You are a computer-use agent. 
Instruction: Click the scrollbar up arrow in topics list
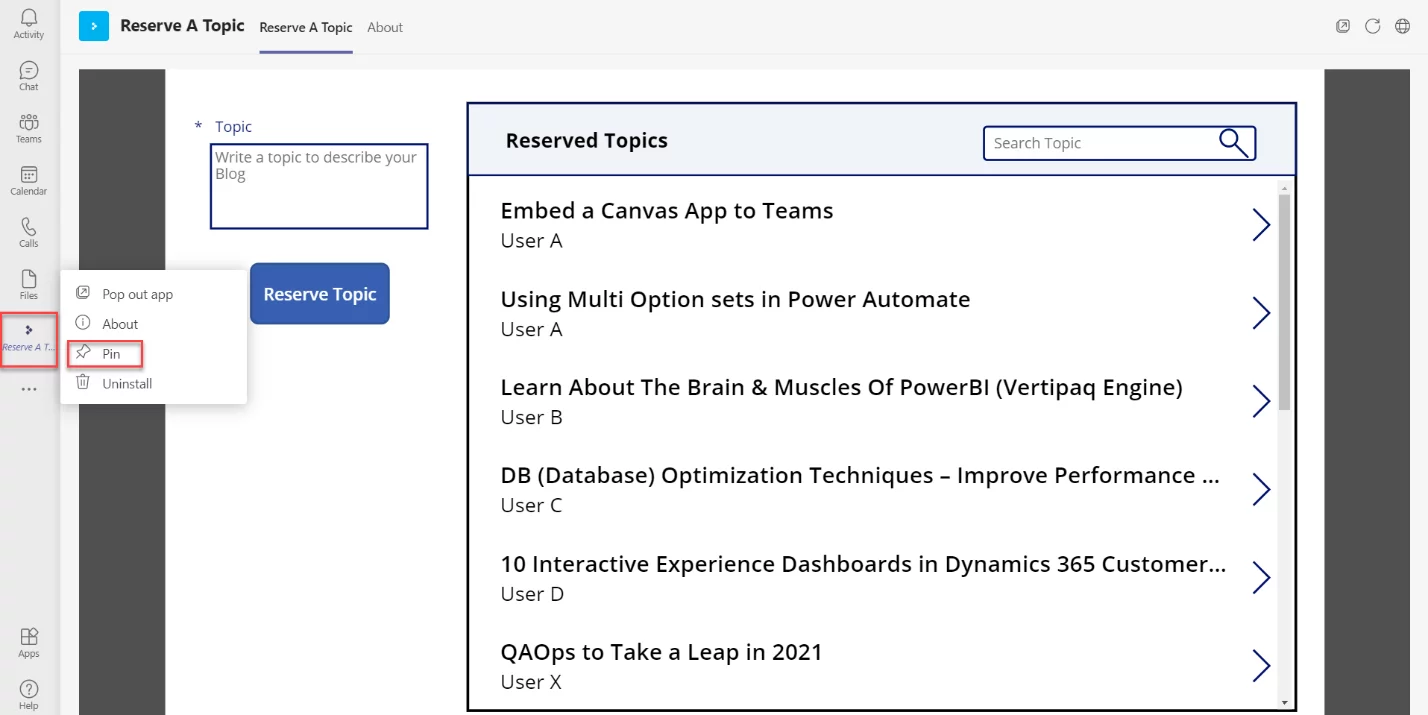coord(1284,186)
